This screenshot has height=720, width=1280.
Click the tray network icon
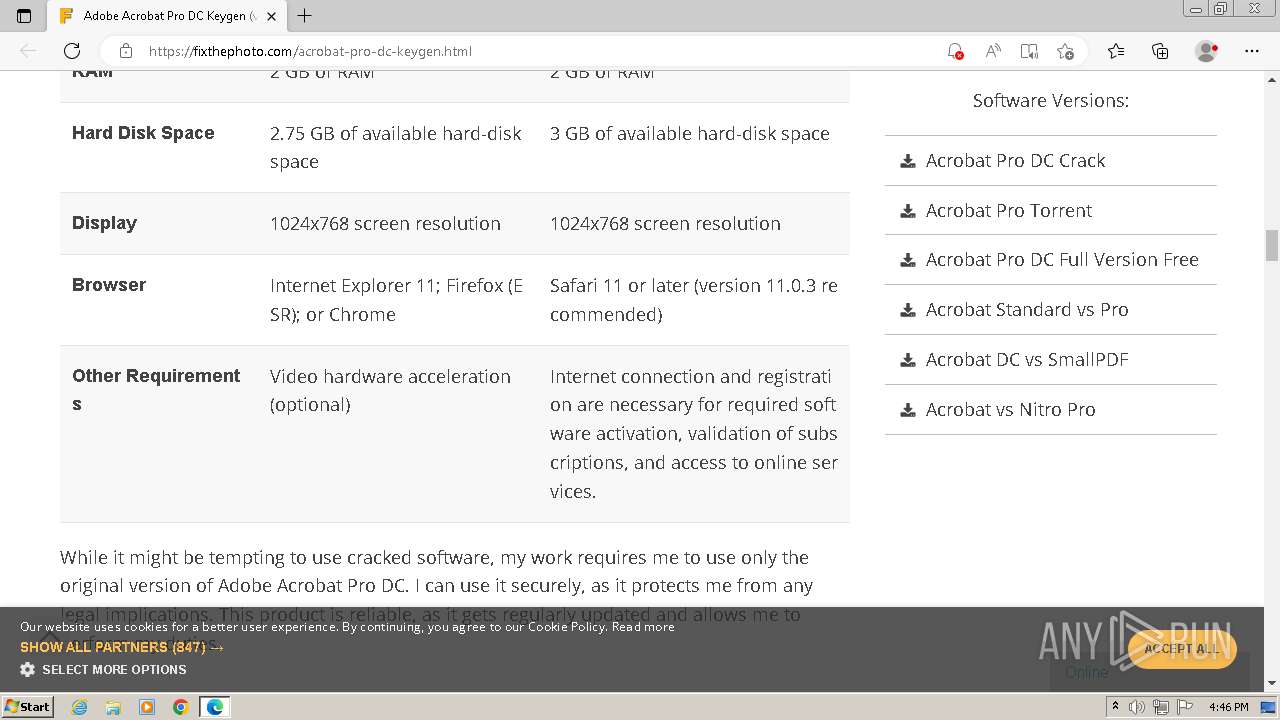1161,707
